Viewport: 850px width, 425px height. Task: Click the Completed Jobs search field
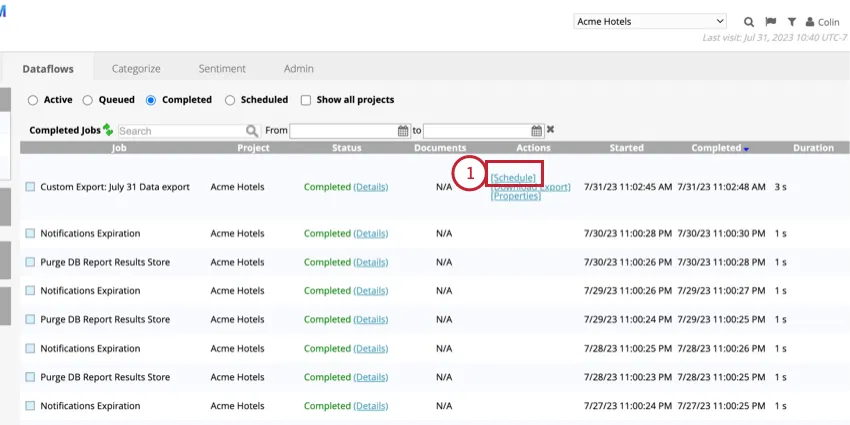181,131
